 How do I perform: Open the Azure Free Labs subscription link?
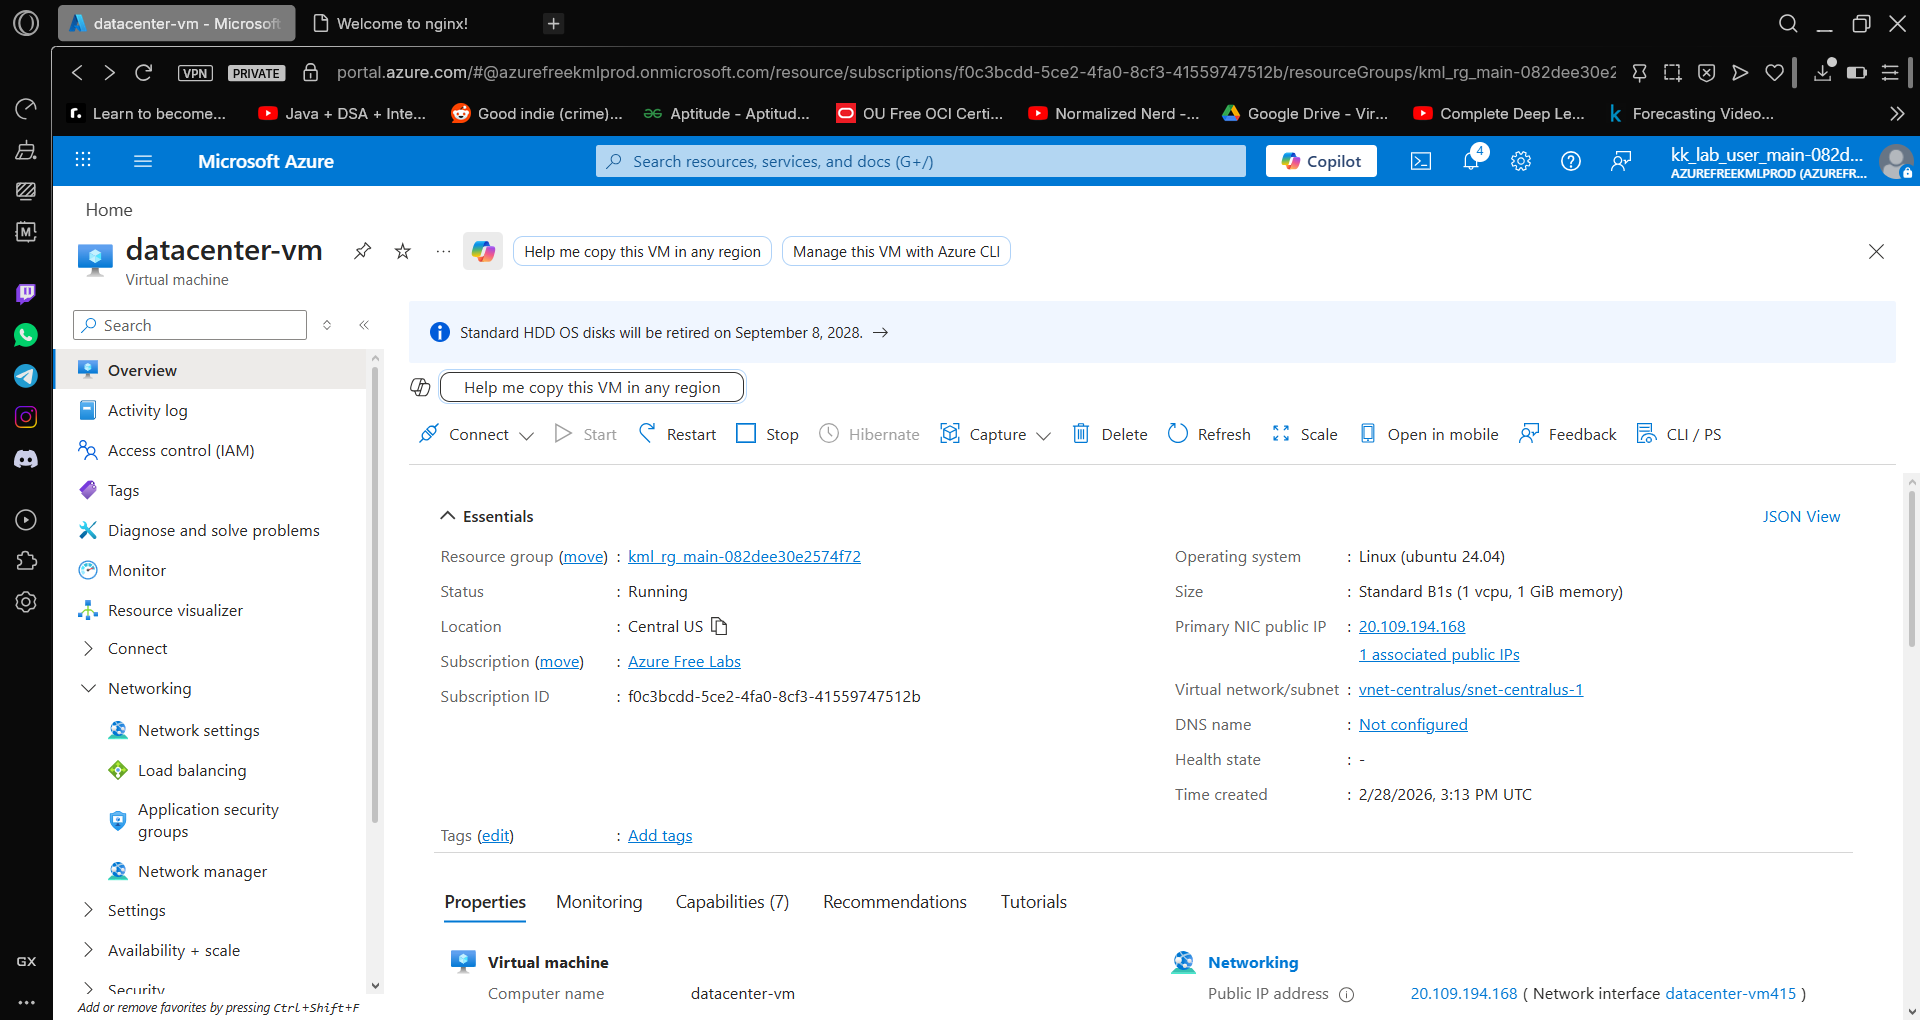[x=684, y=661]
